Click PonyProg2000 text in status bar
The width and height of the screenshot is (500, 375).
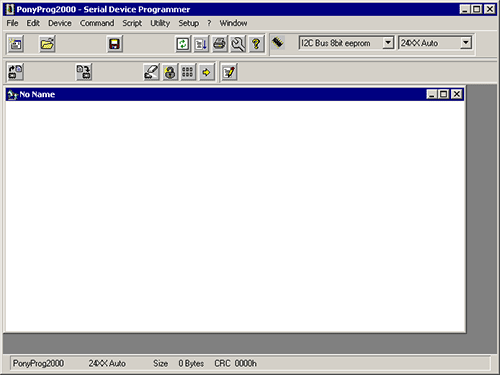click(38, 363)
